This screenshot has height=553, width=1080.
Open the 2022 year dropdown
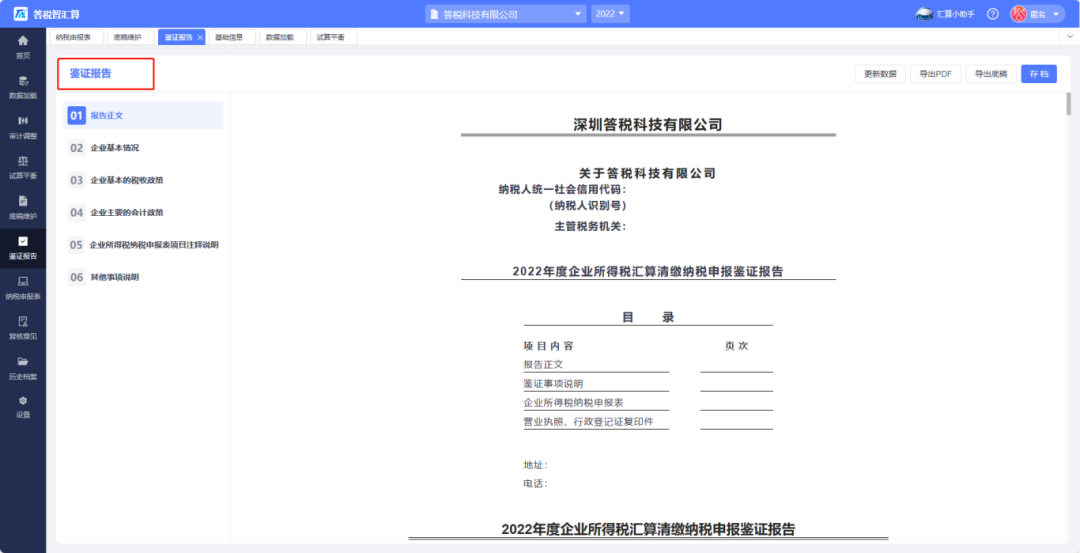610,14
